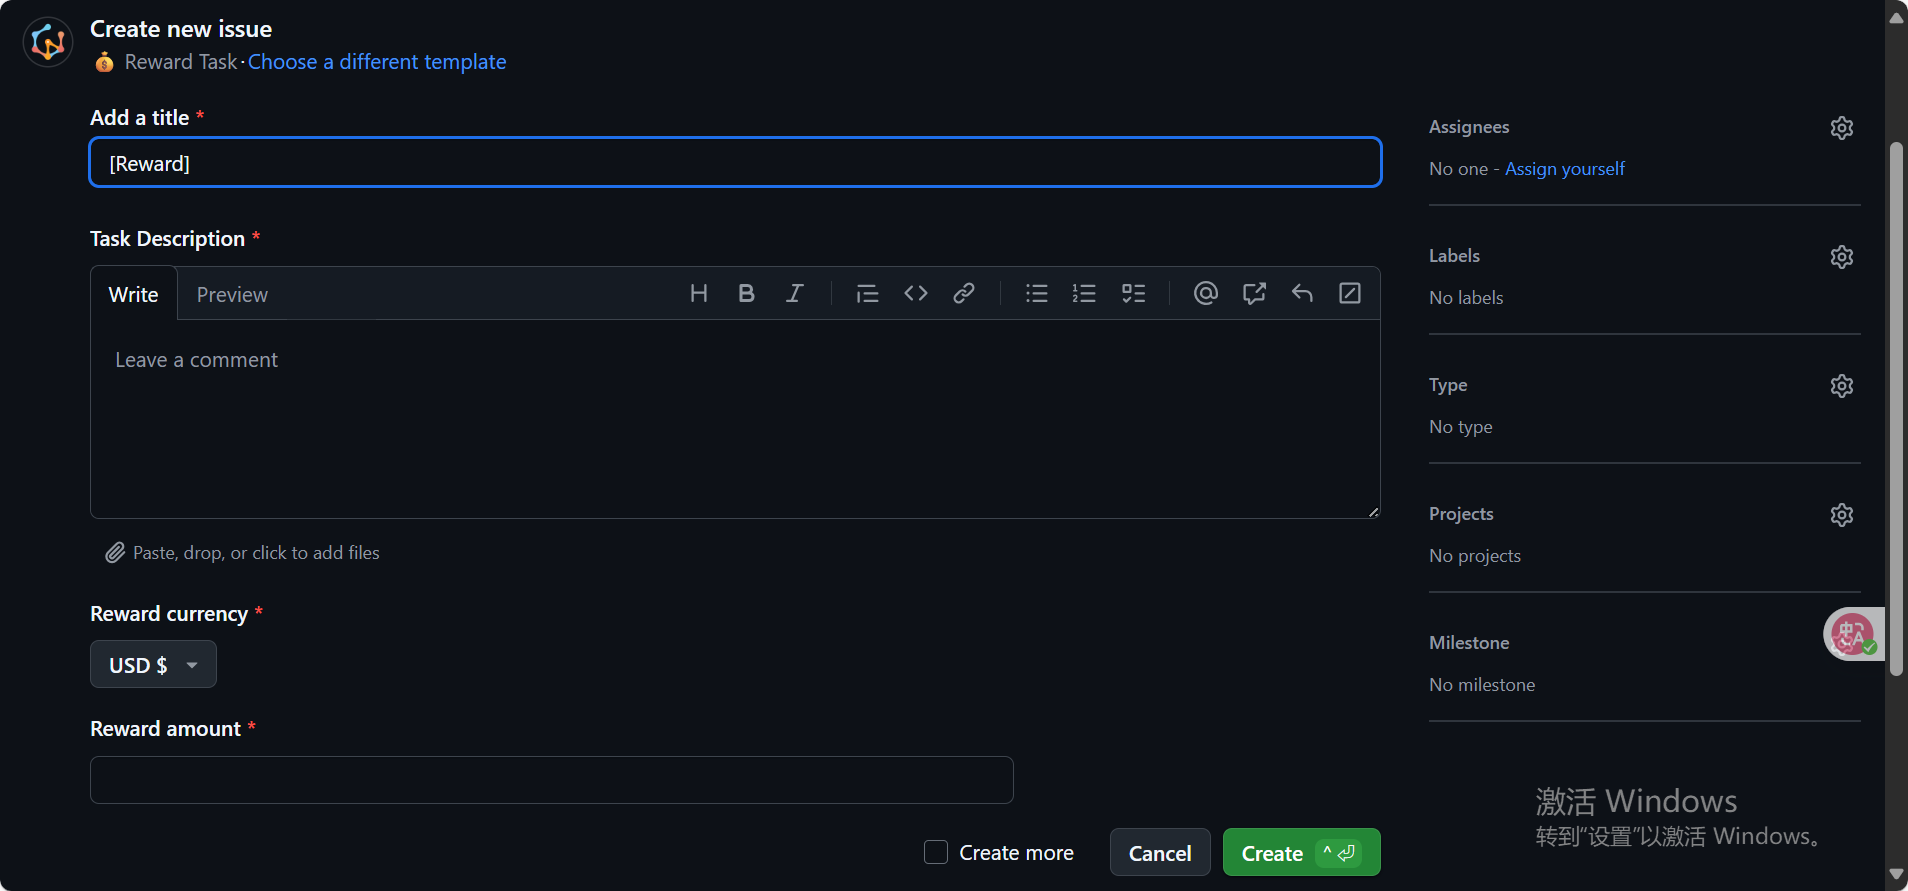Insert a task list

pos(1133,293)
